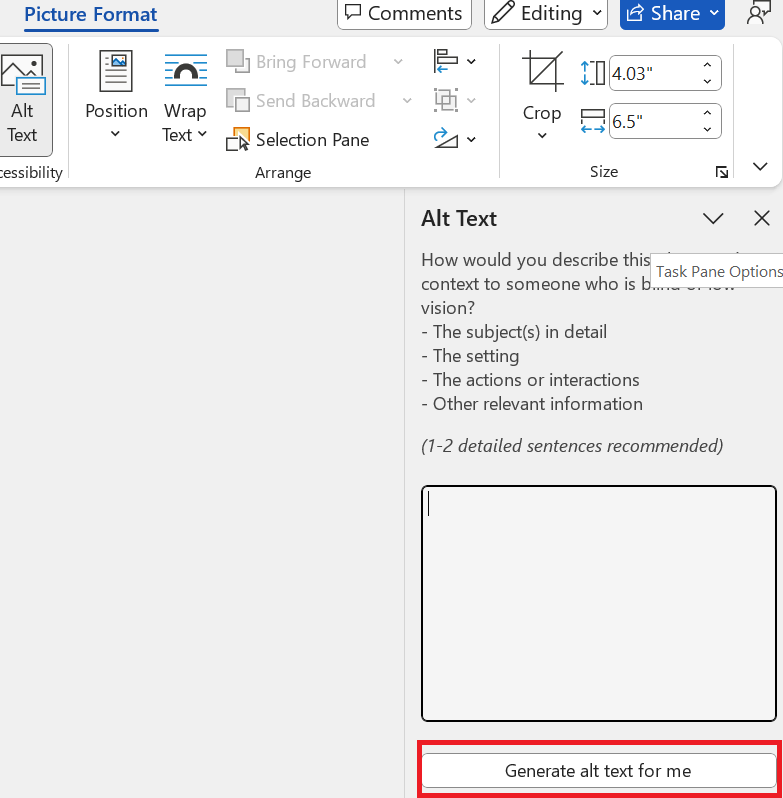Click in the alt text description box
Image resolution: width=783 pixels, height=798 pixels.
598,603
